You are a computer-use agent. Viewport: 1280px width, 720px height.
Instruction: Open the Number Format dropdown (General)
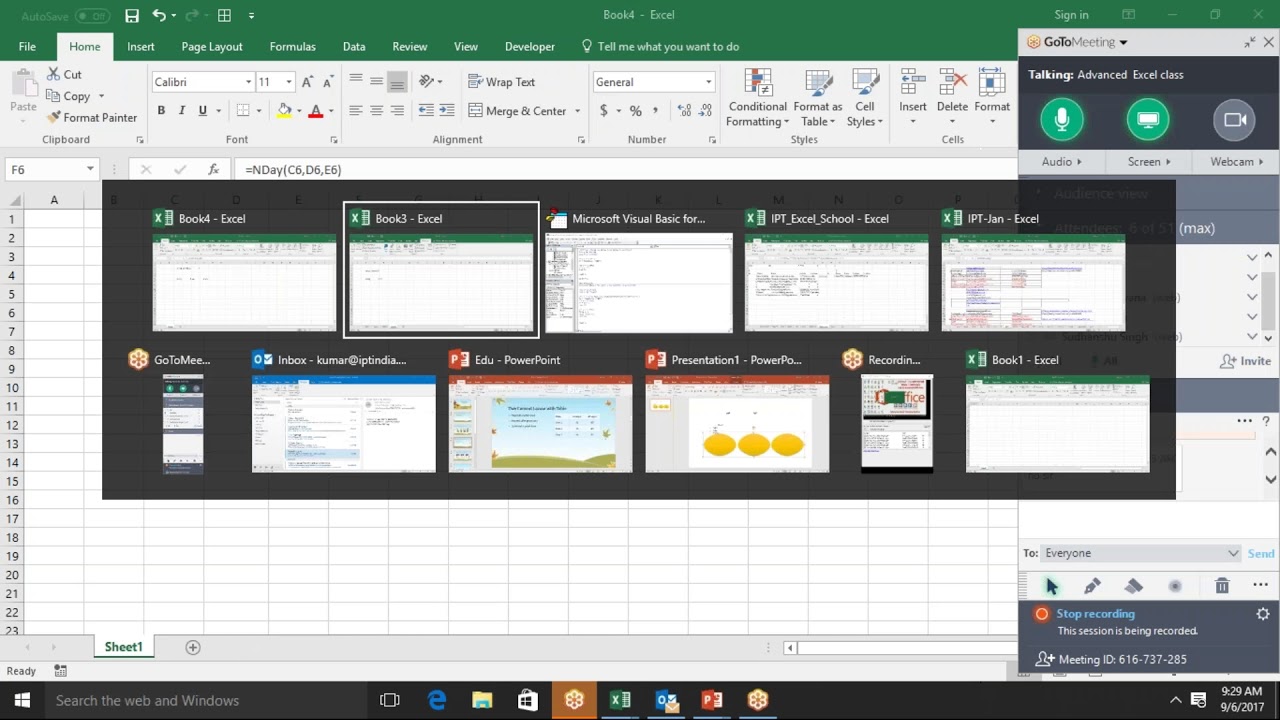click(708, 82)
